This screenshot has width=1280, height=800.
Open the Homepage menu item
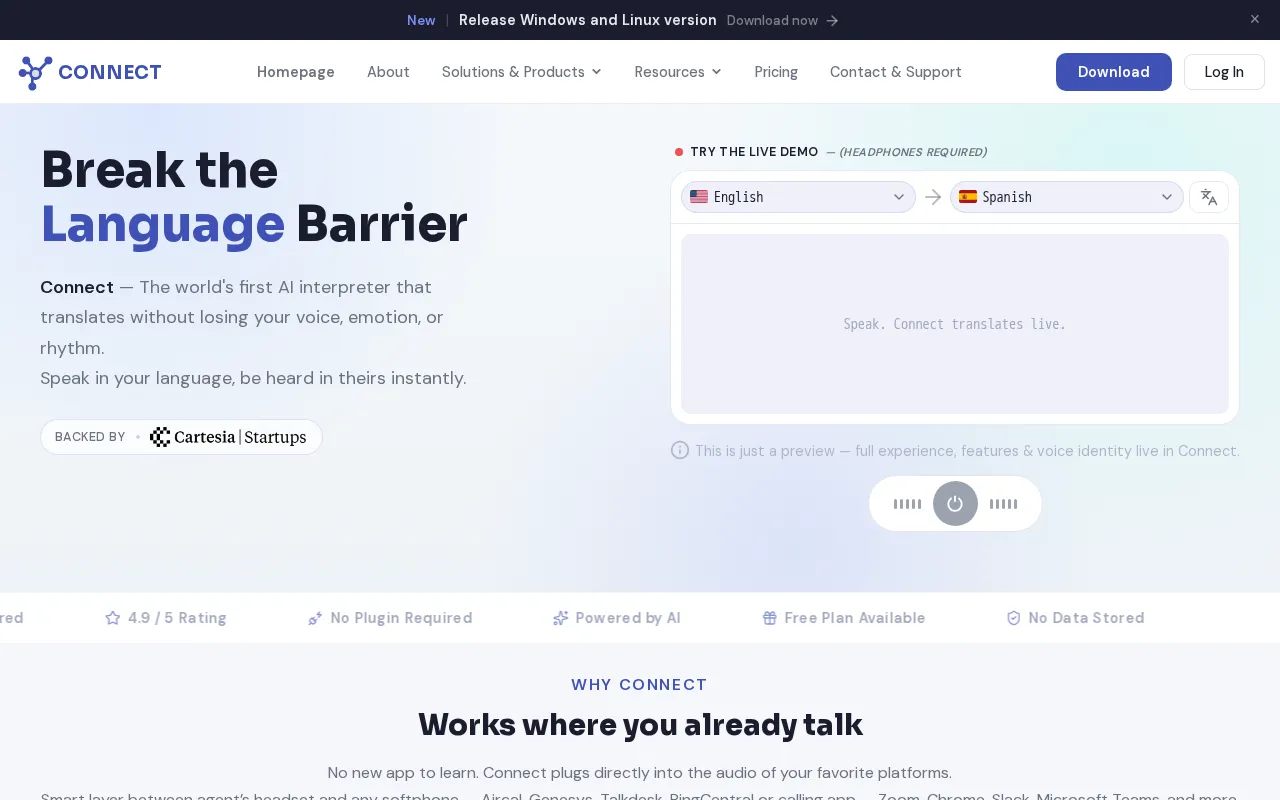296,72
